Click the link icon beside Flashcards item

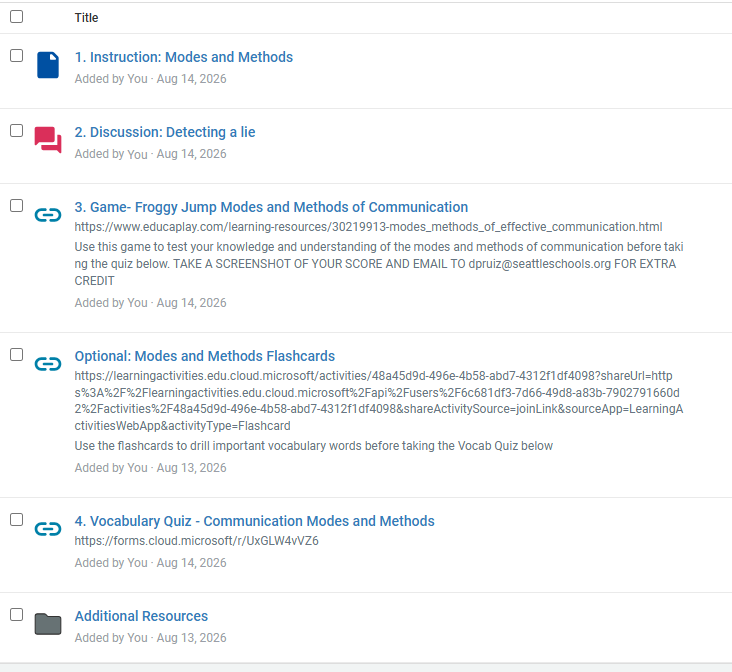tap(48, 364)
